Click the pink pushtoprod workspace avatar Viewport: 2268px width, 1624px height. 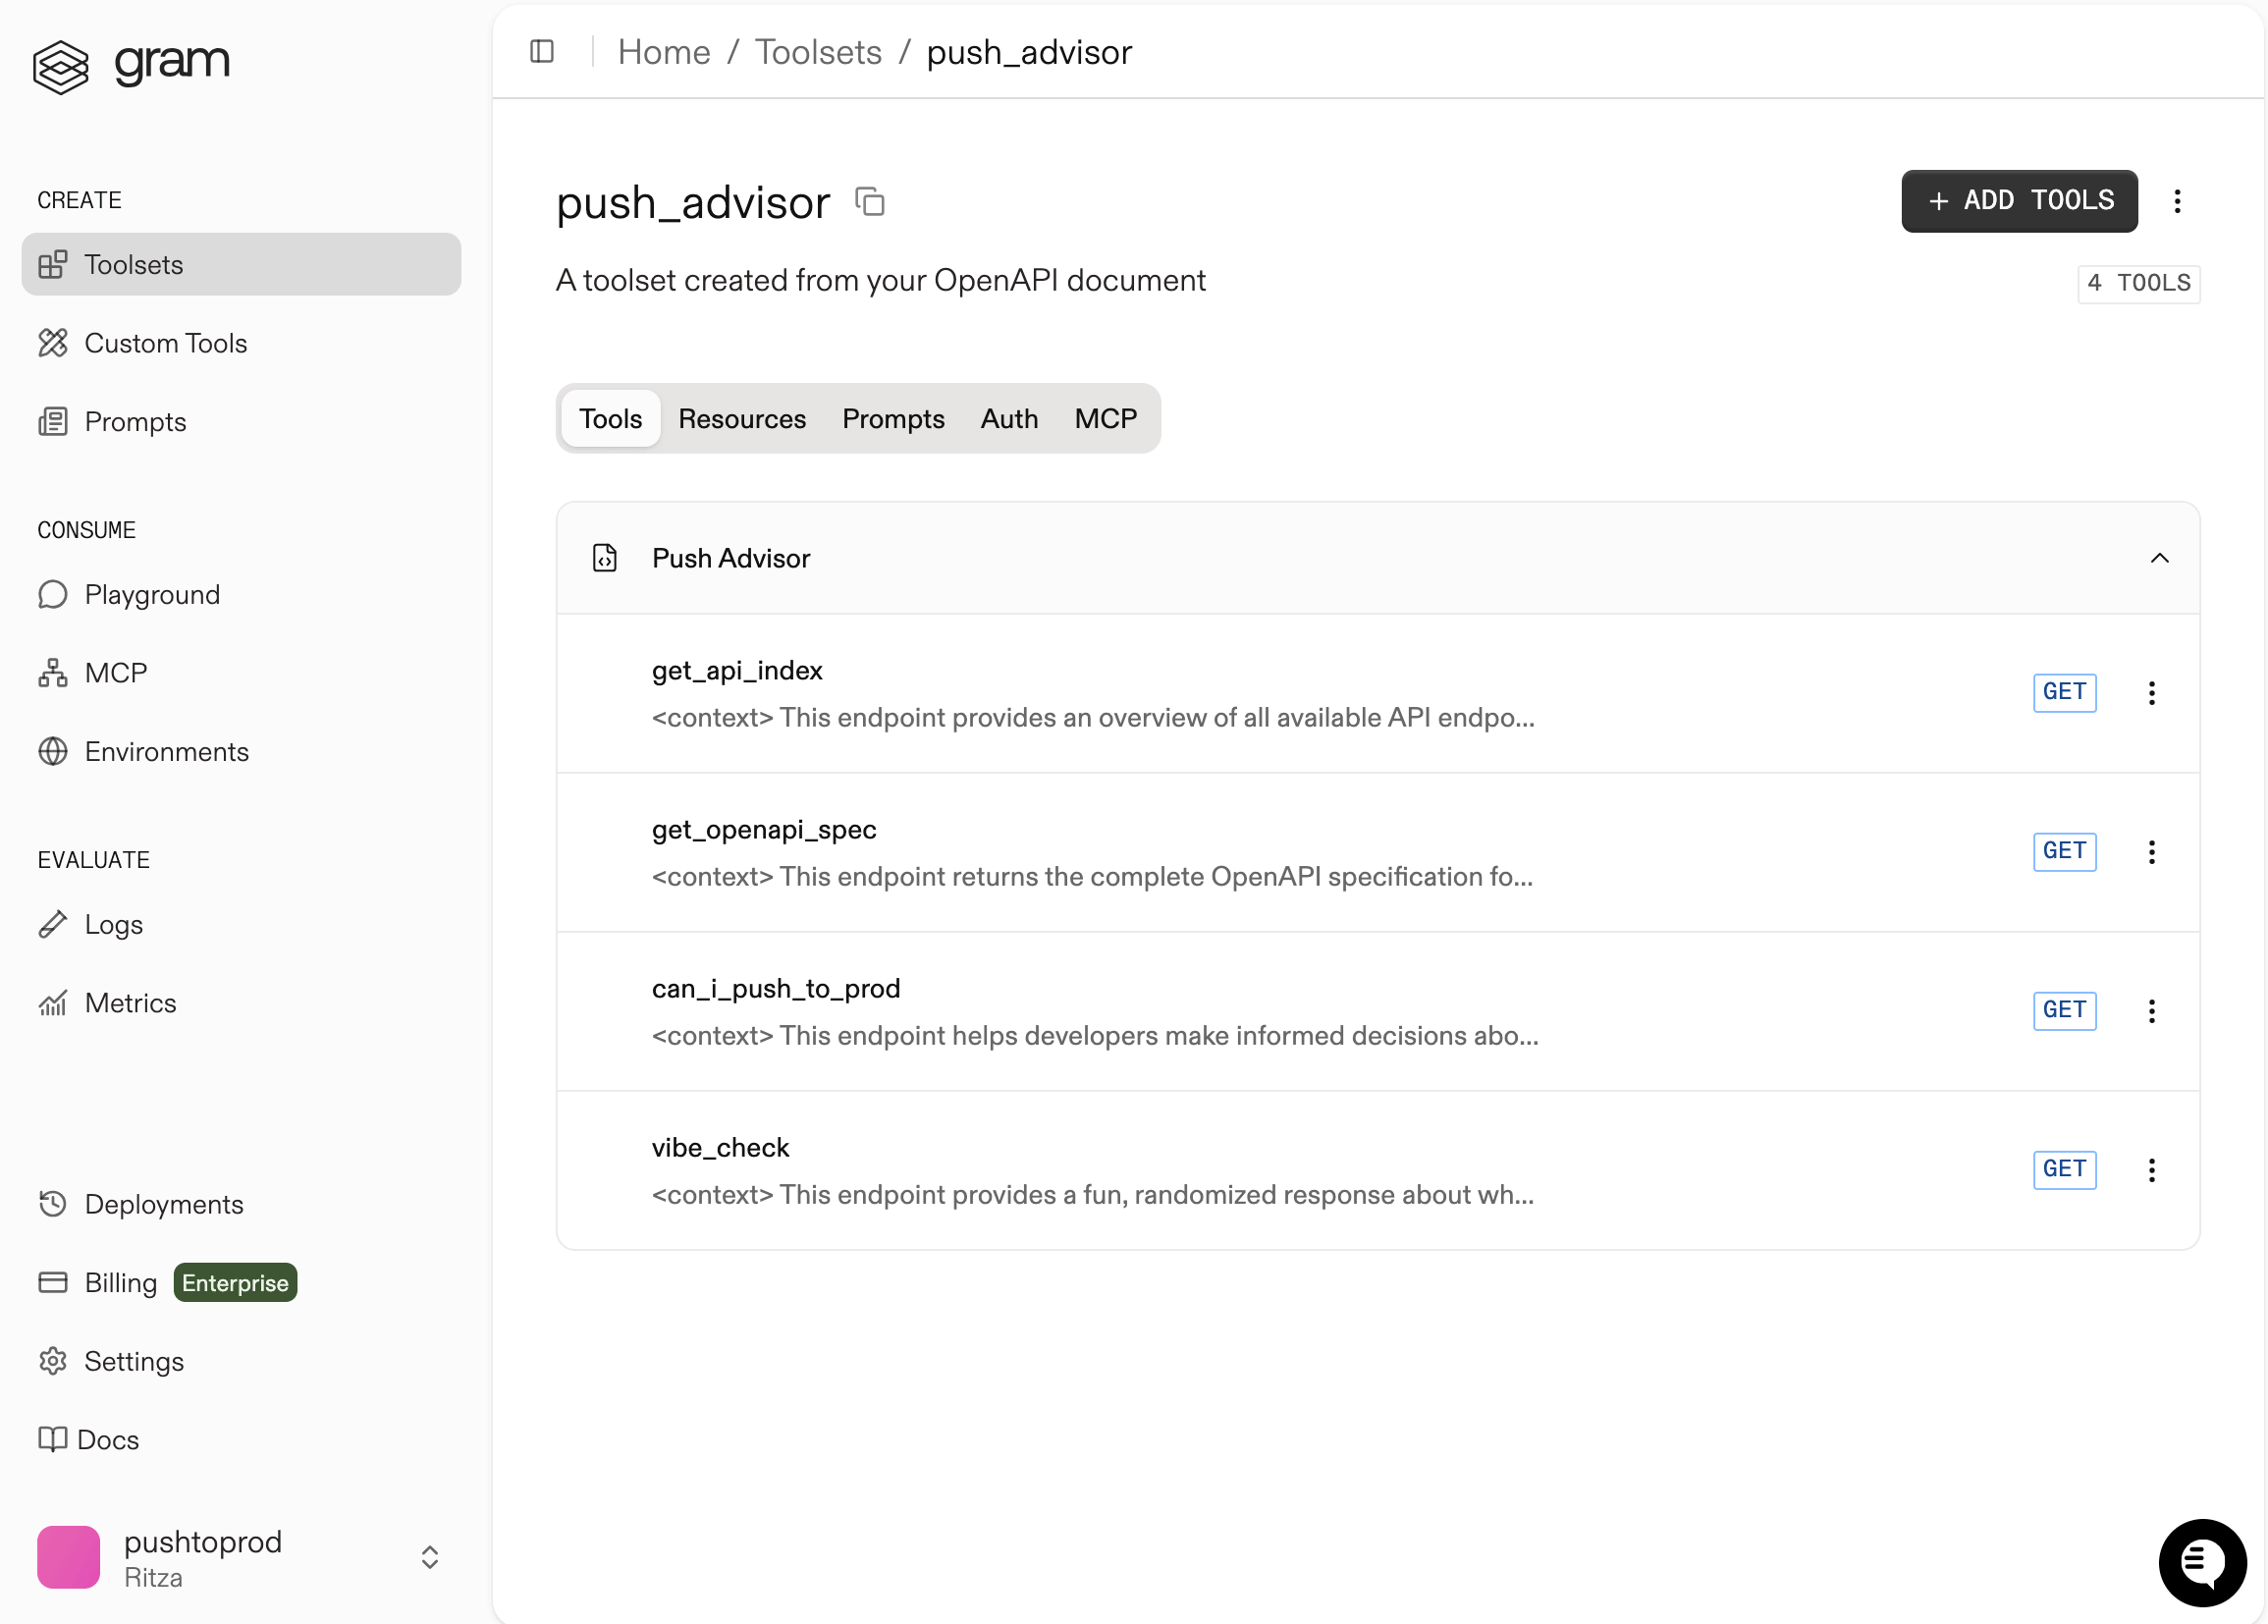[68, 1556]
